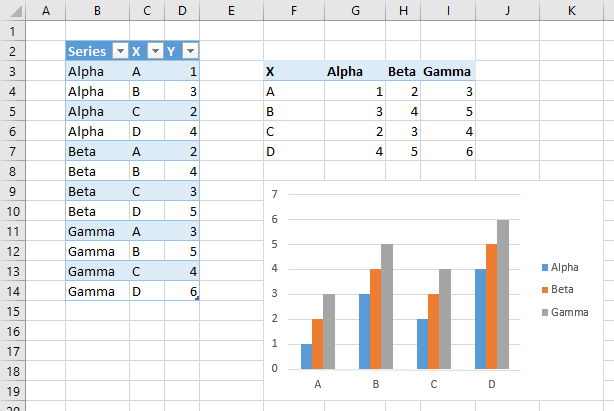Click cell D3 with value 1
This screenshot has height=411, width=614.
click(182, 71)
